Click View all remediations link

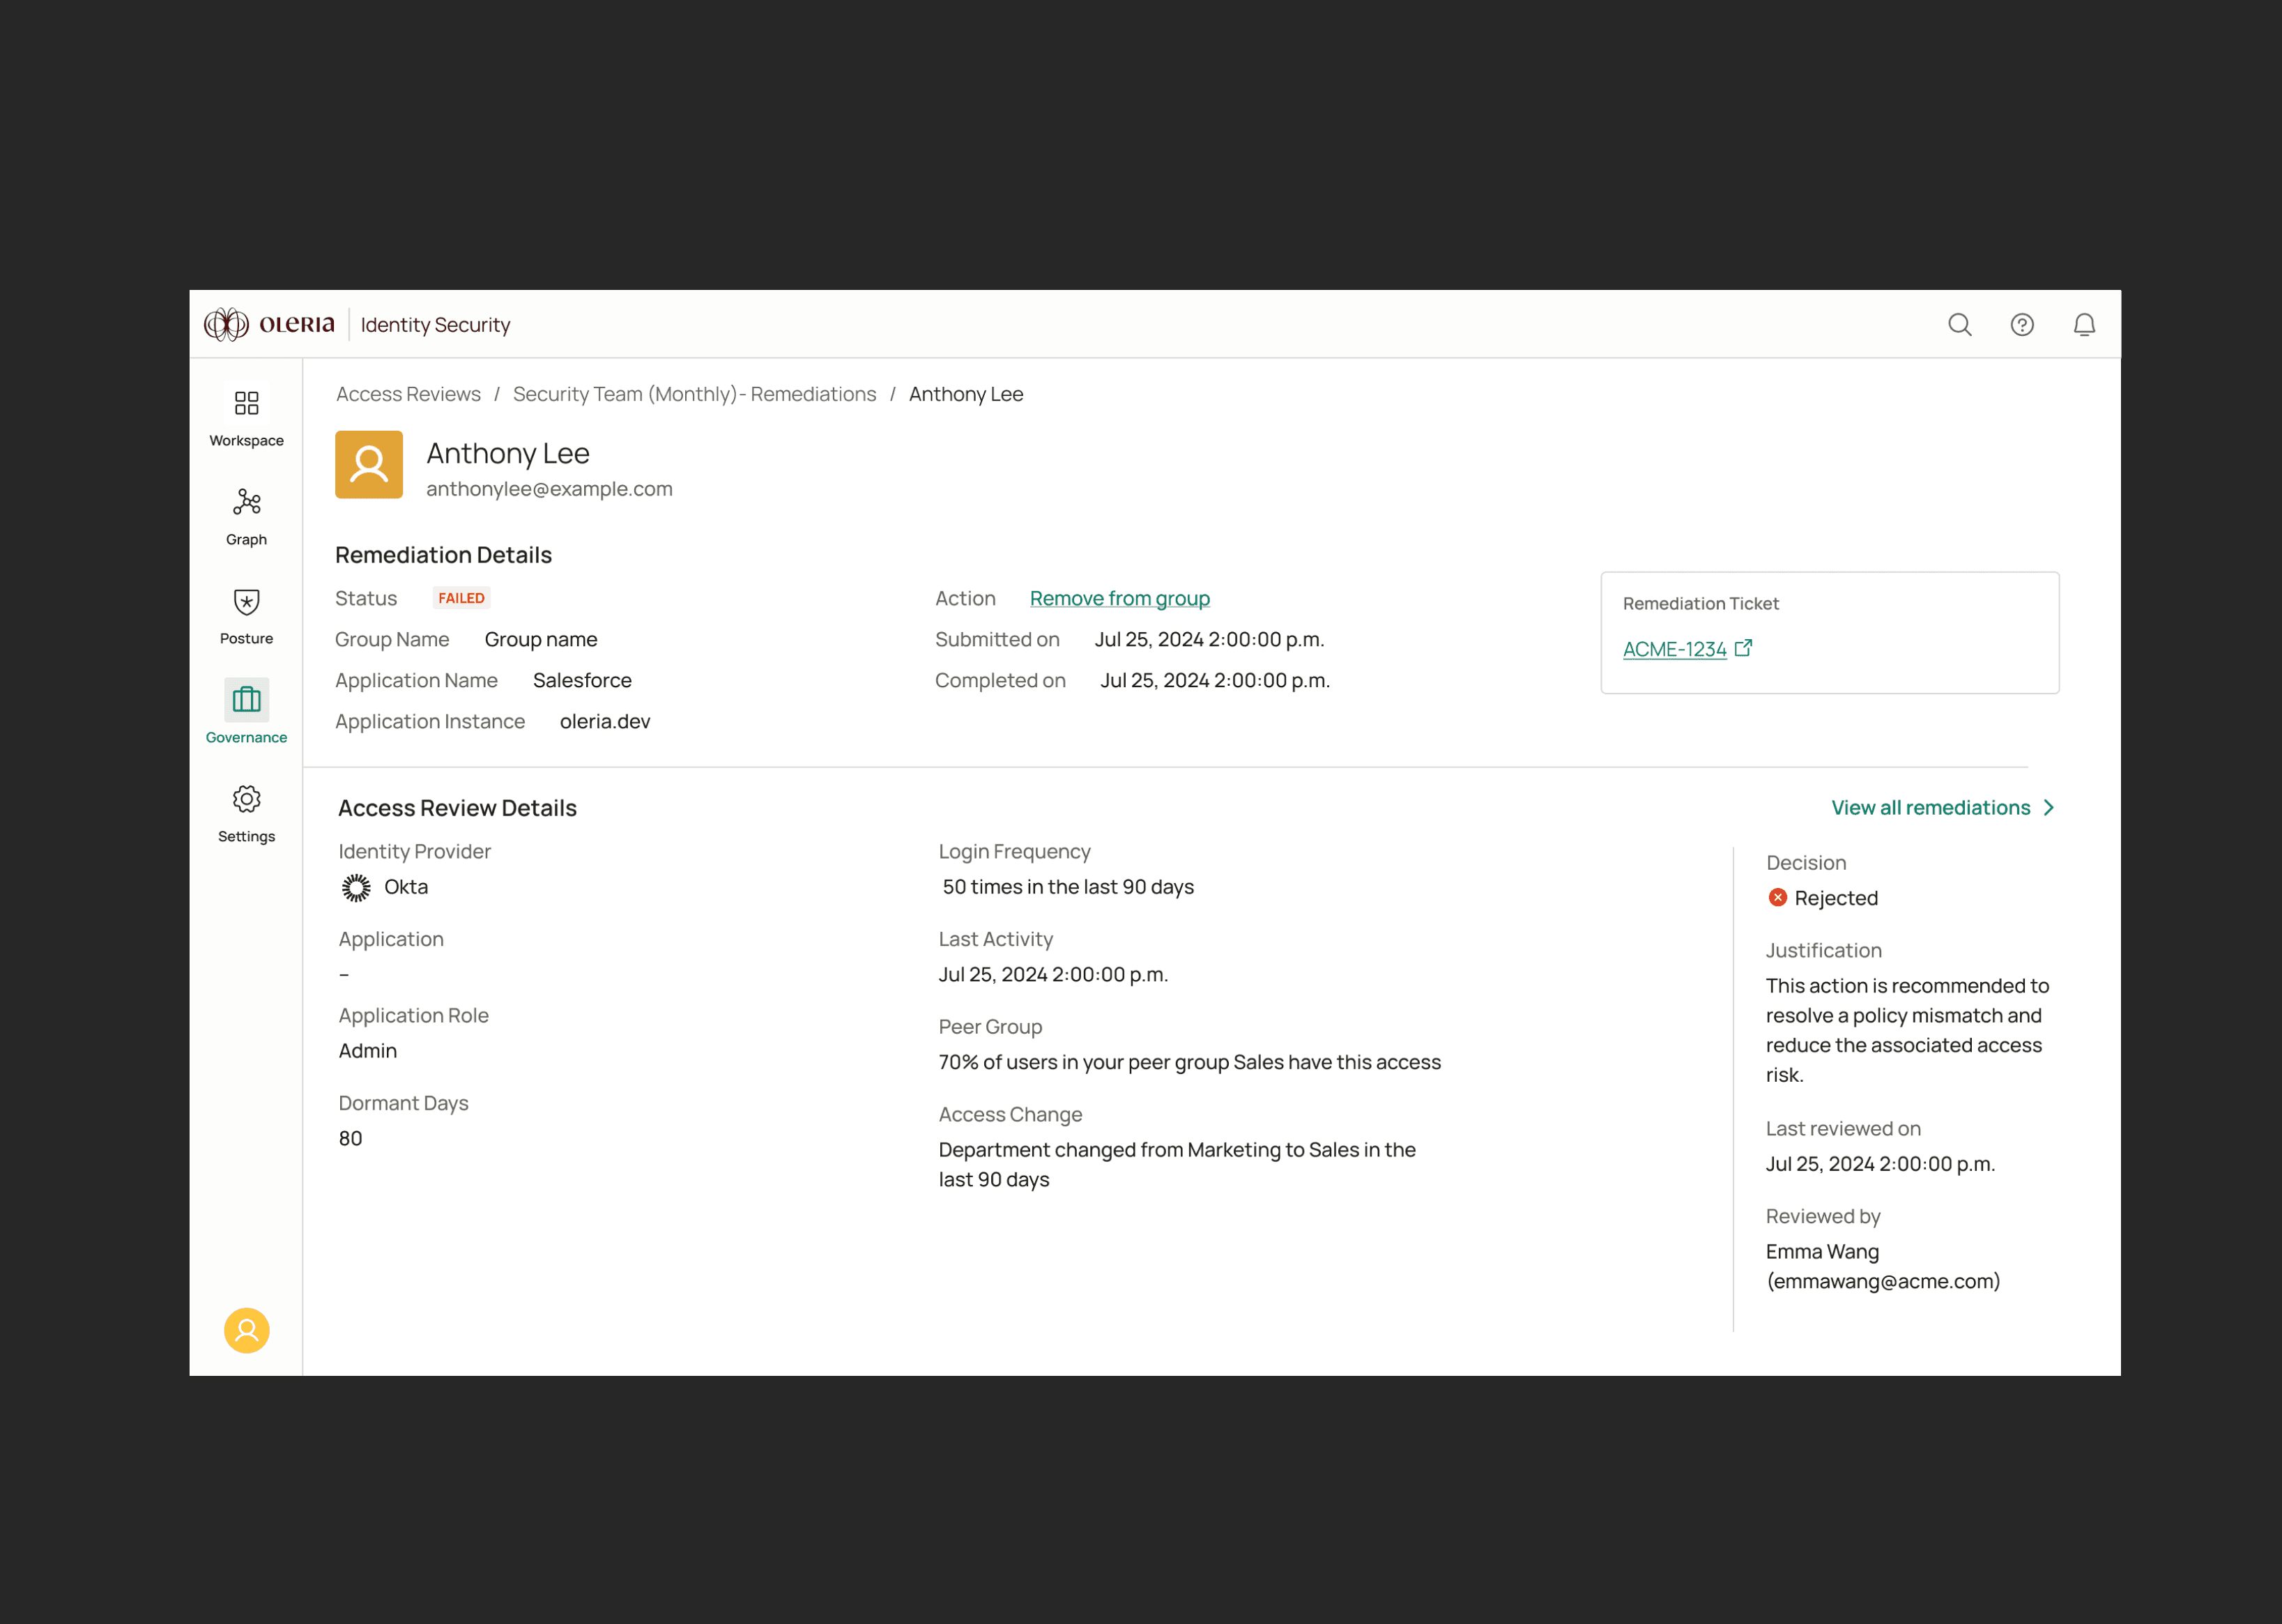click(x=1930, y=808)
